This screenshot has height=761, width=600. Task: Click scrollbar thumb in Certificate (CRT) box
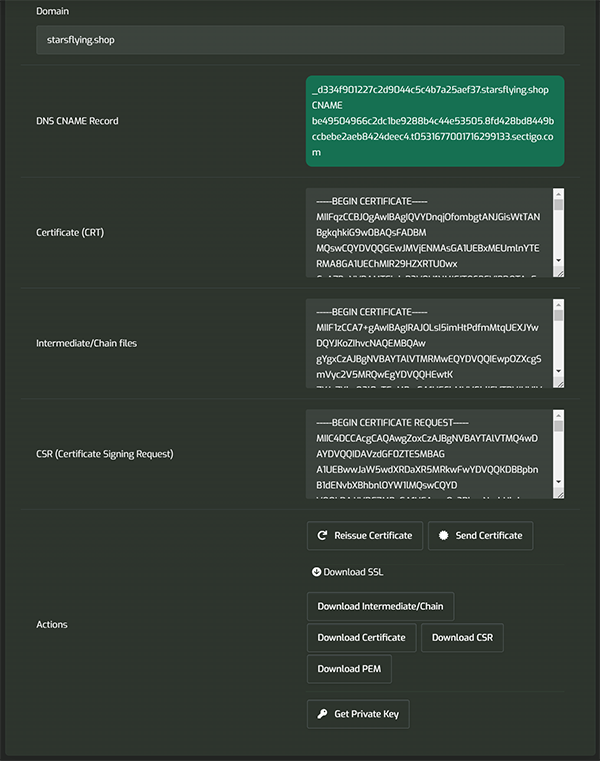coord(559,205)
